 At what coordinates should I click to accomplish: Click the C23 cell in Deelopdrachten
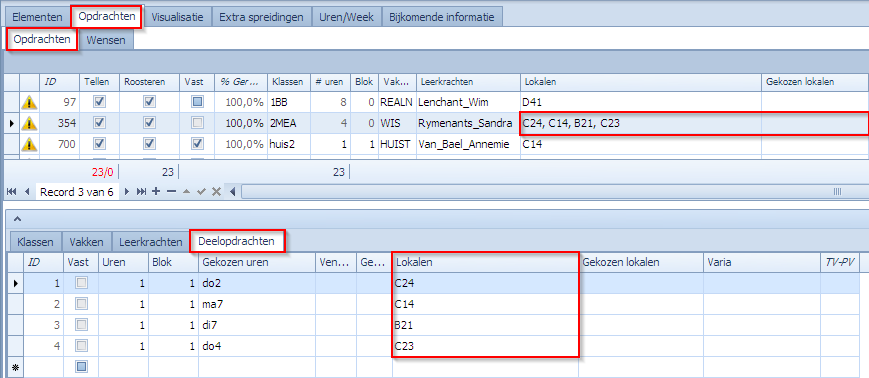485,347
